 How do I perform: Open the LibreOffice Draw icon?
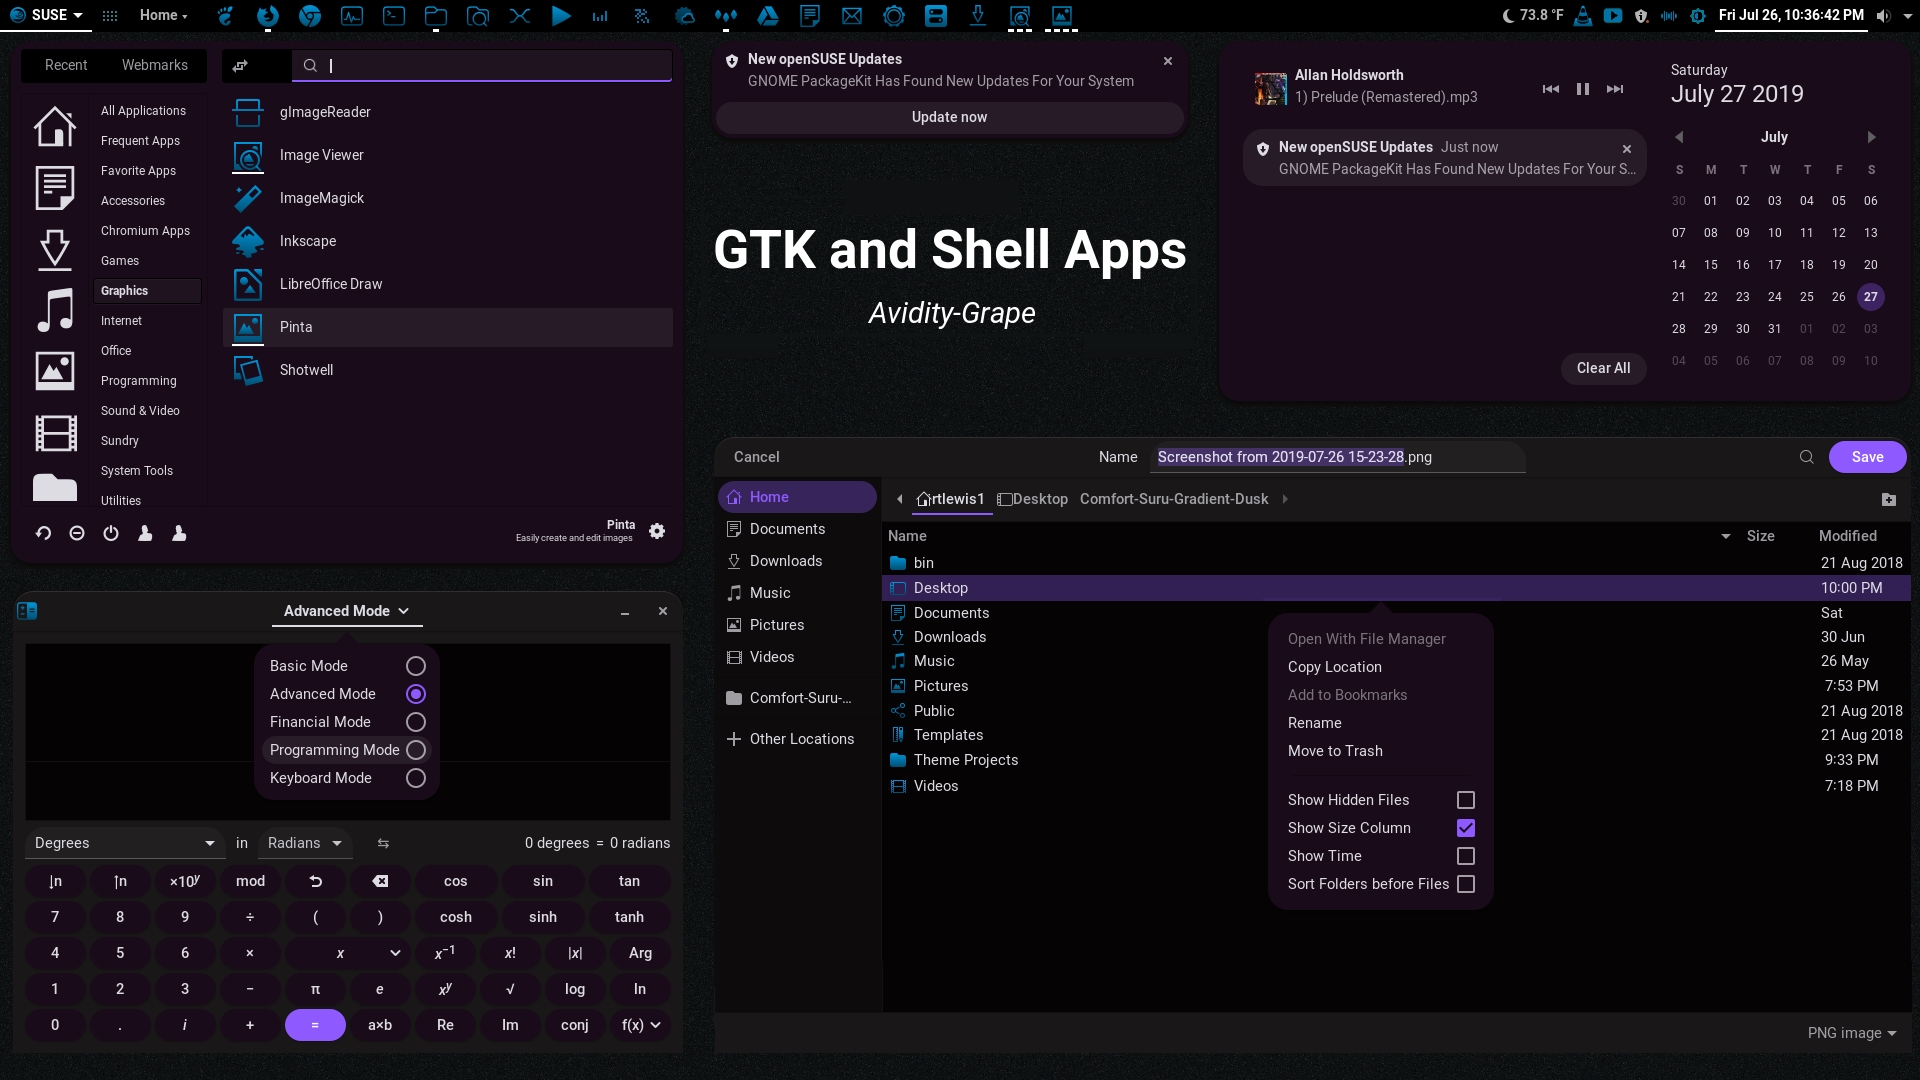coord(248,284)
